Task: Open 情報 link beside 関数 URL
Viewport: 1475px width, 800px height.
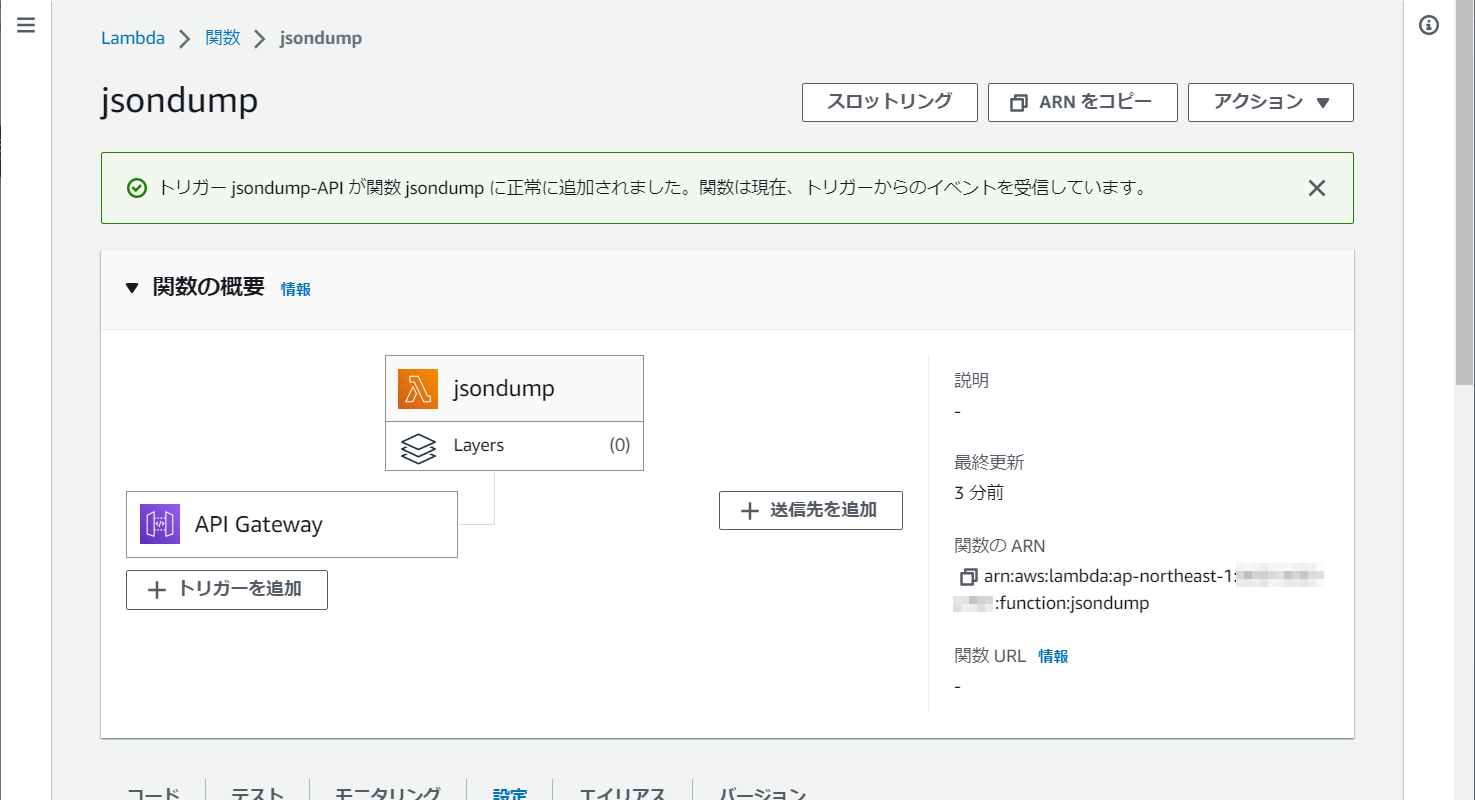Action: [1053, 656]
